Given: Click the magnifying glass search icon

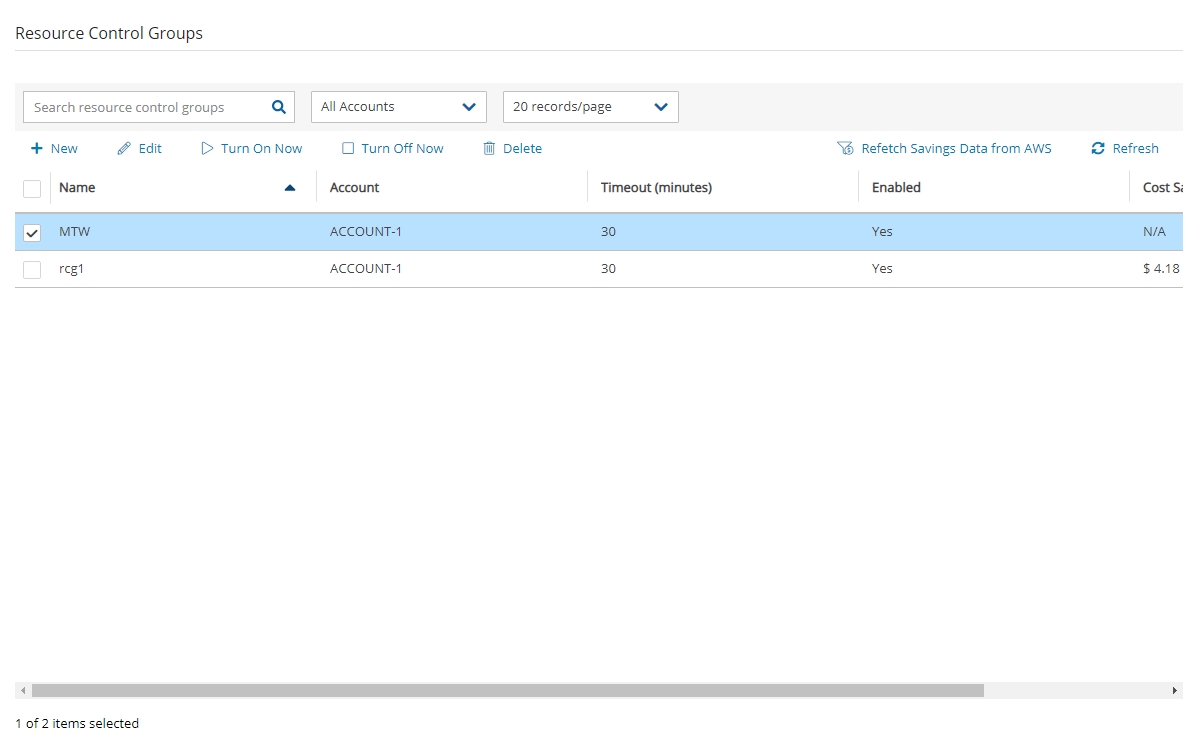Looking at the screenshot, I should [279, 107].
